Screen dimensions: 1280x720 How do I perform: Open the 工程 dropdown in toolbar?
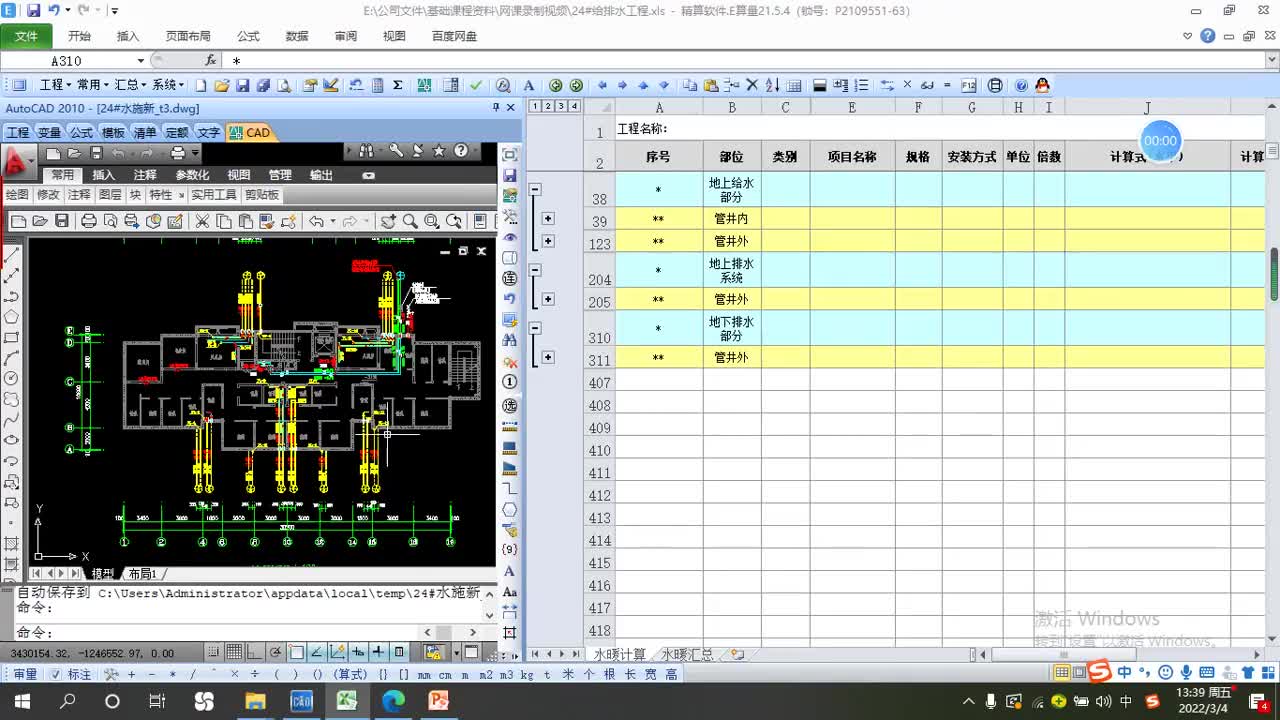click(56, 85)
